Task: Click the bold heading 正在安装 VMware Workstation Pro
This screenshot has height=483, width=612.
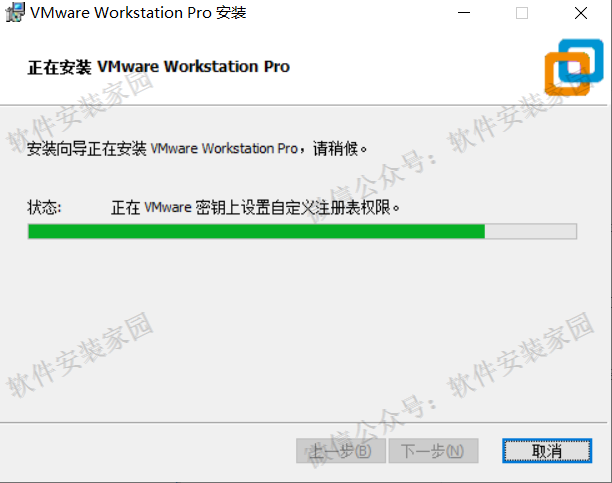Action: [x=158, y=67]
